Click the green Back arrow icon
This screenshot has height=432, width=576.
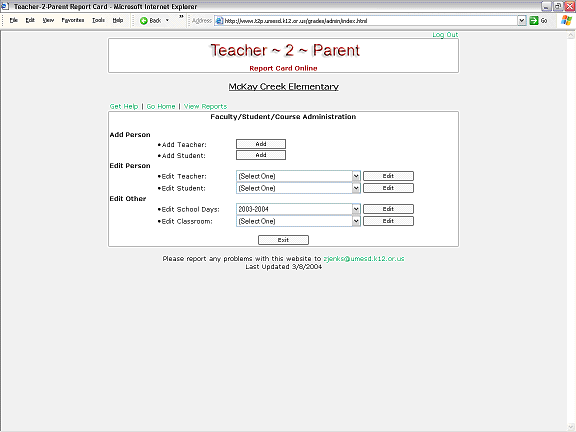click(x=144, y=21)
